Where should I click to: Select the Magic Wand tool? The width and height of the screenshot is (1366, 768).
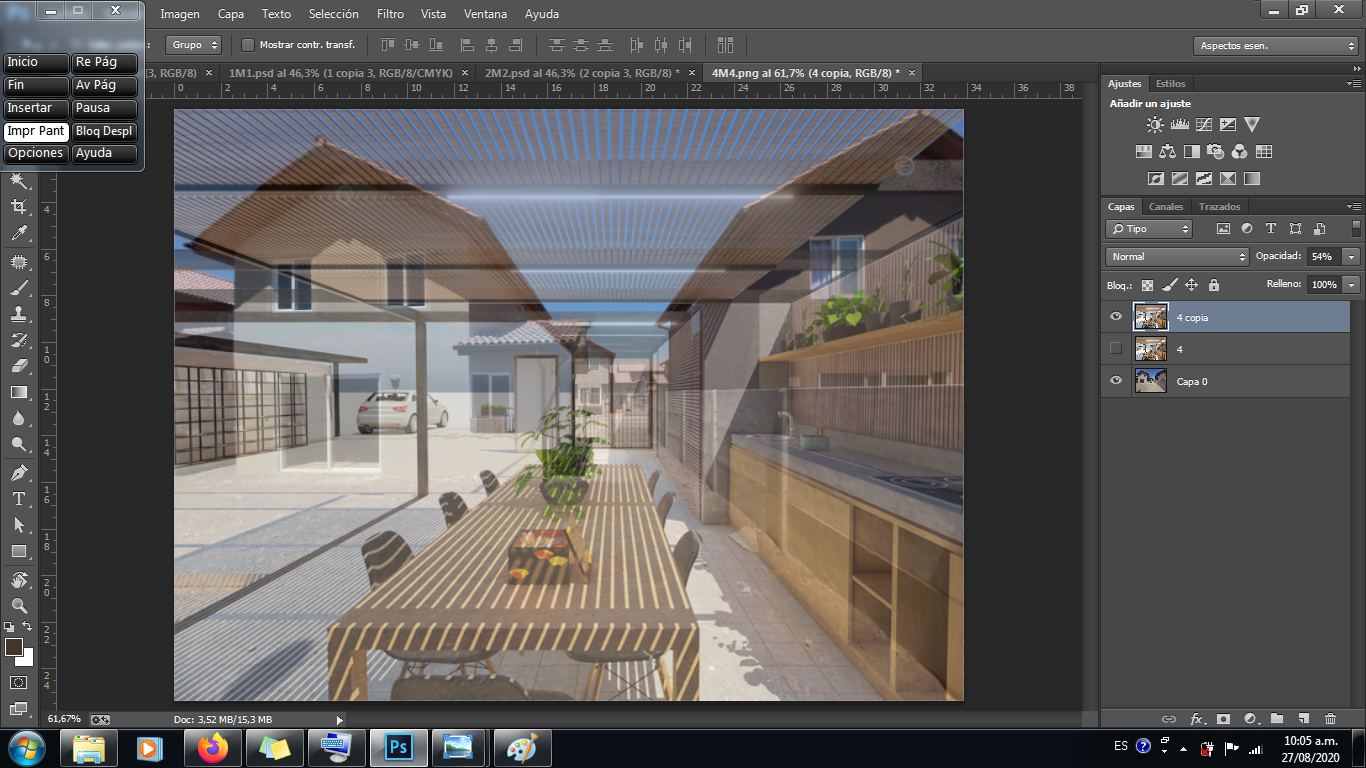(18, 181)
